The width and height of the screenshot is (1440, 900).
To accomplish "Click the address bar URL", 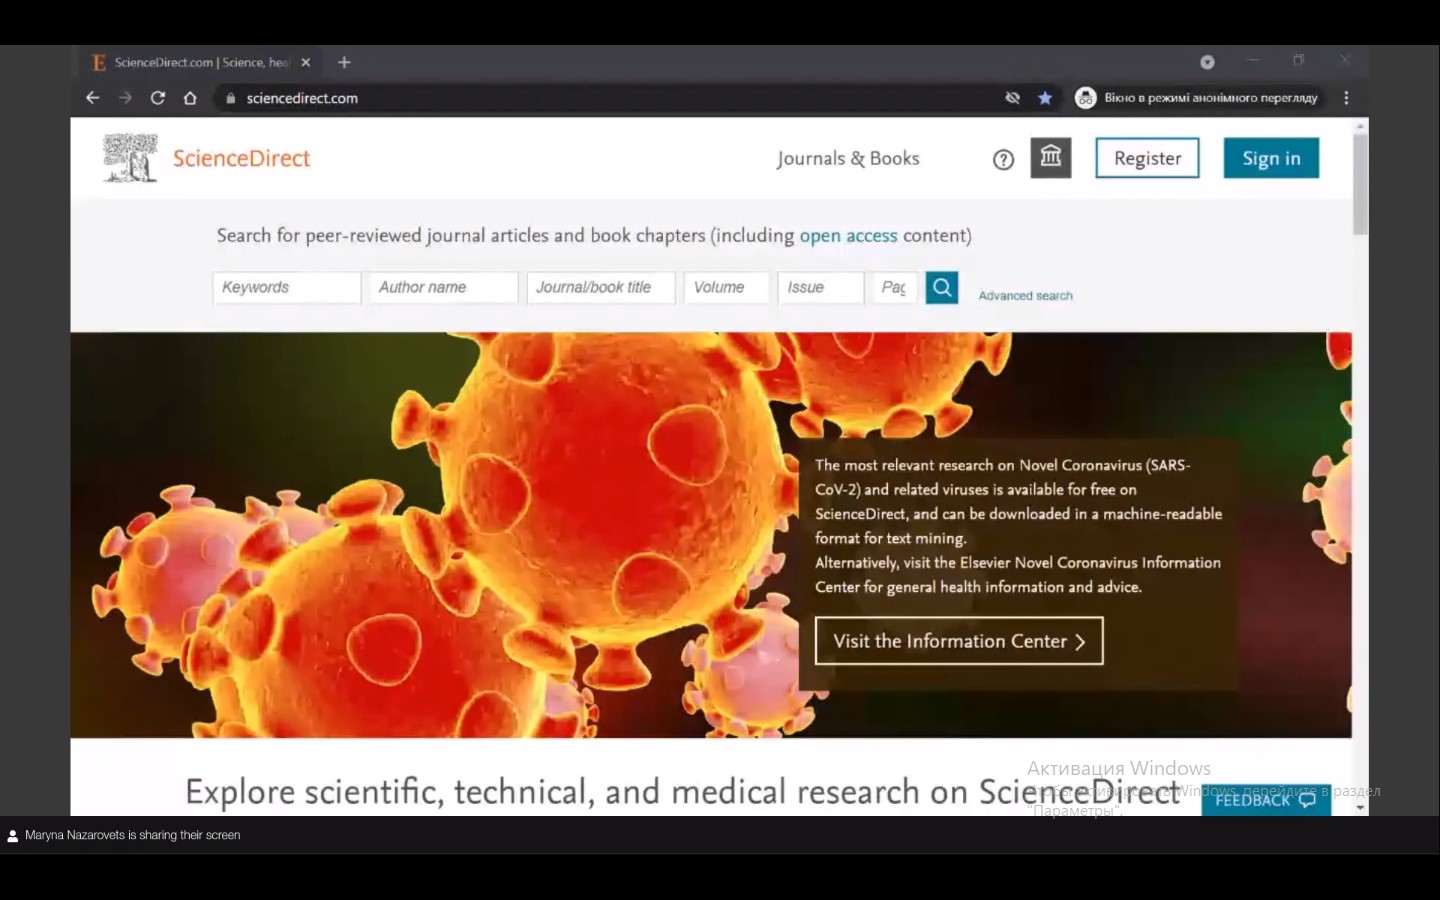I will 302,98.
